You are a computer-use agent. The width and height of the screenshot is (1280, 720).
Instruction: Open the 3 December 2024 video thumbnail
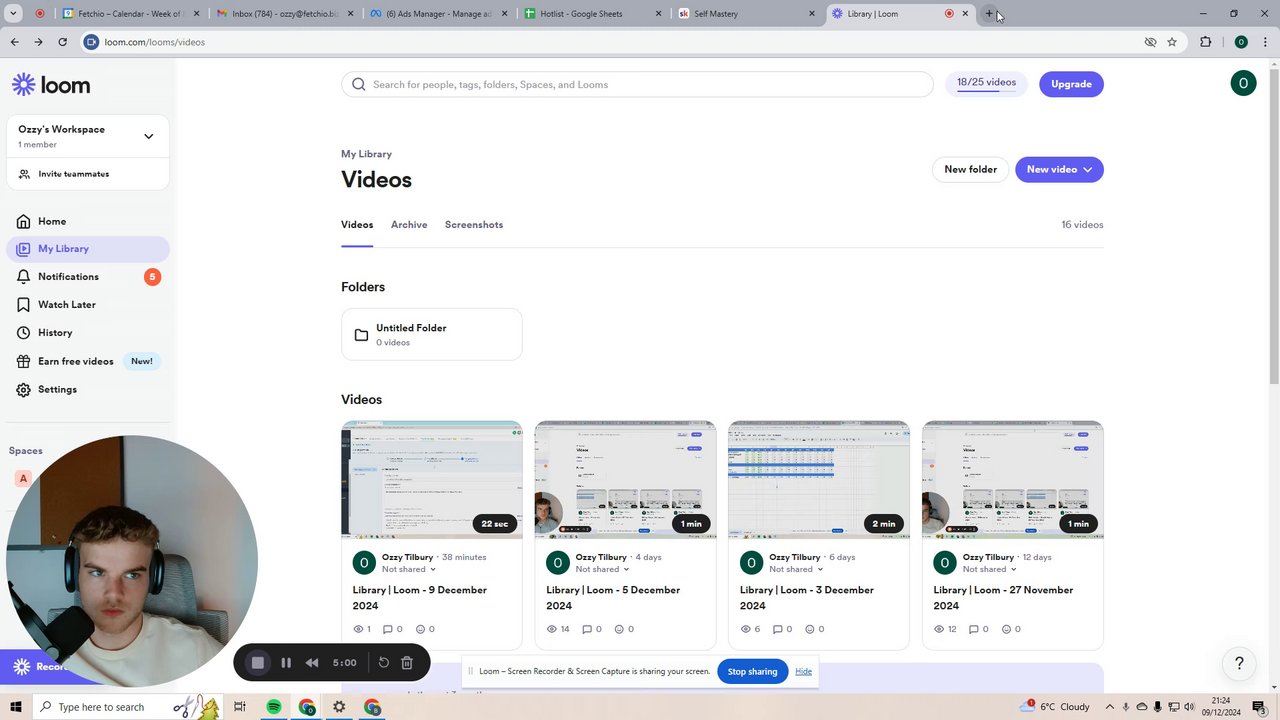(819, 480)
